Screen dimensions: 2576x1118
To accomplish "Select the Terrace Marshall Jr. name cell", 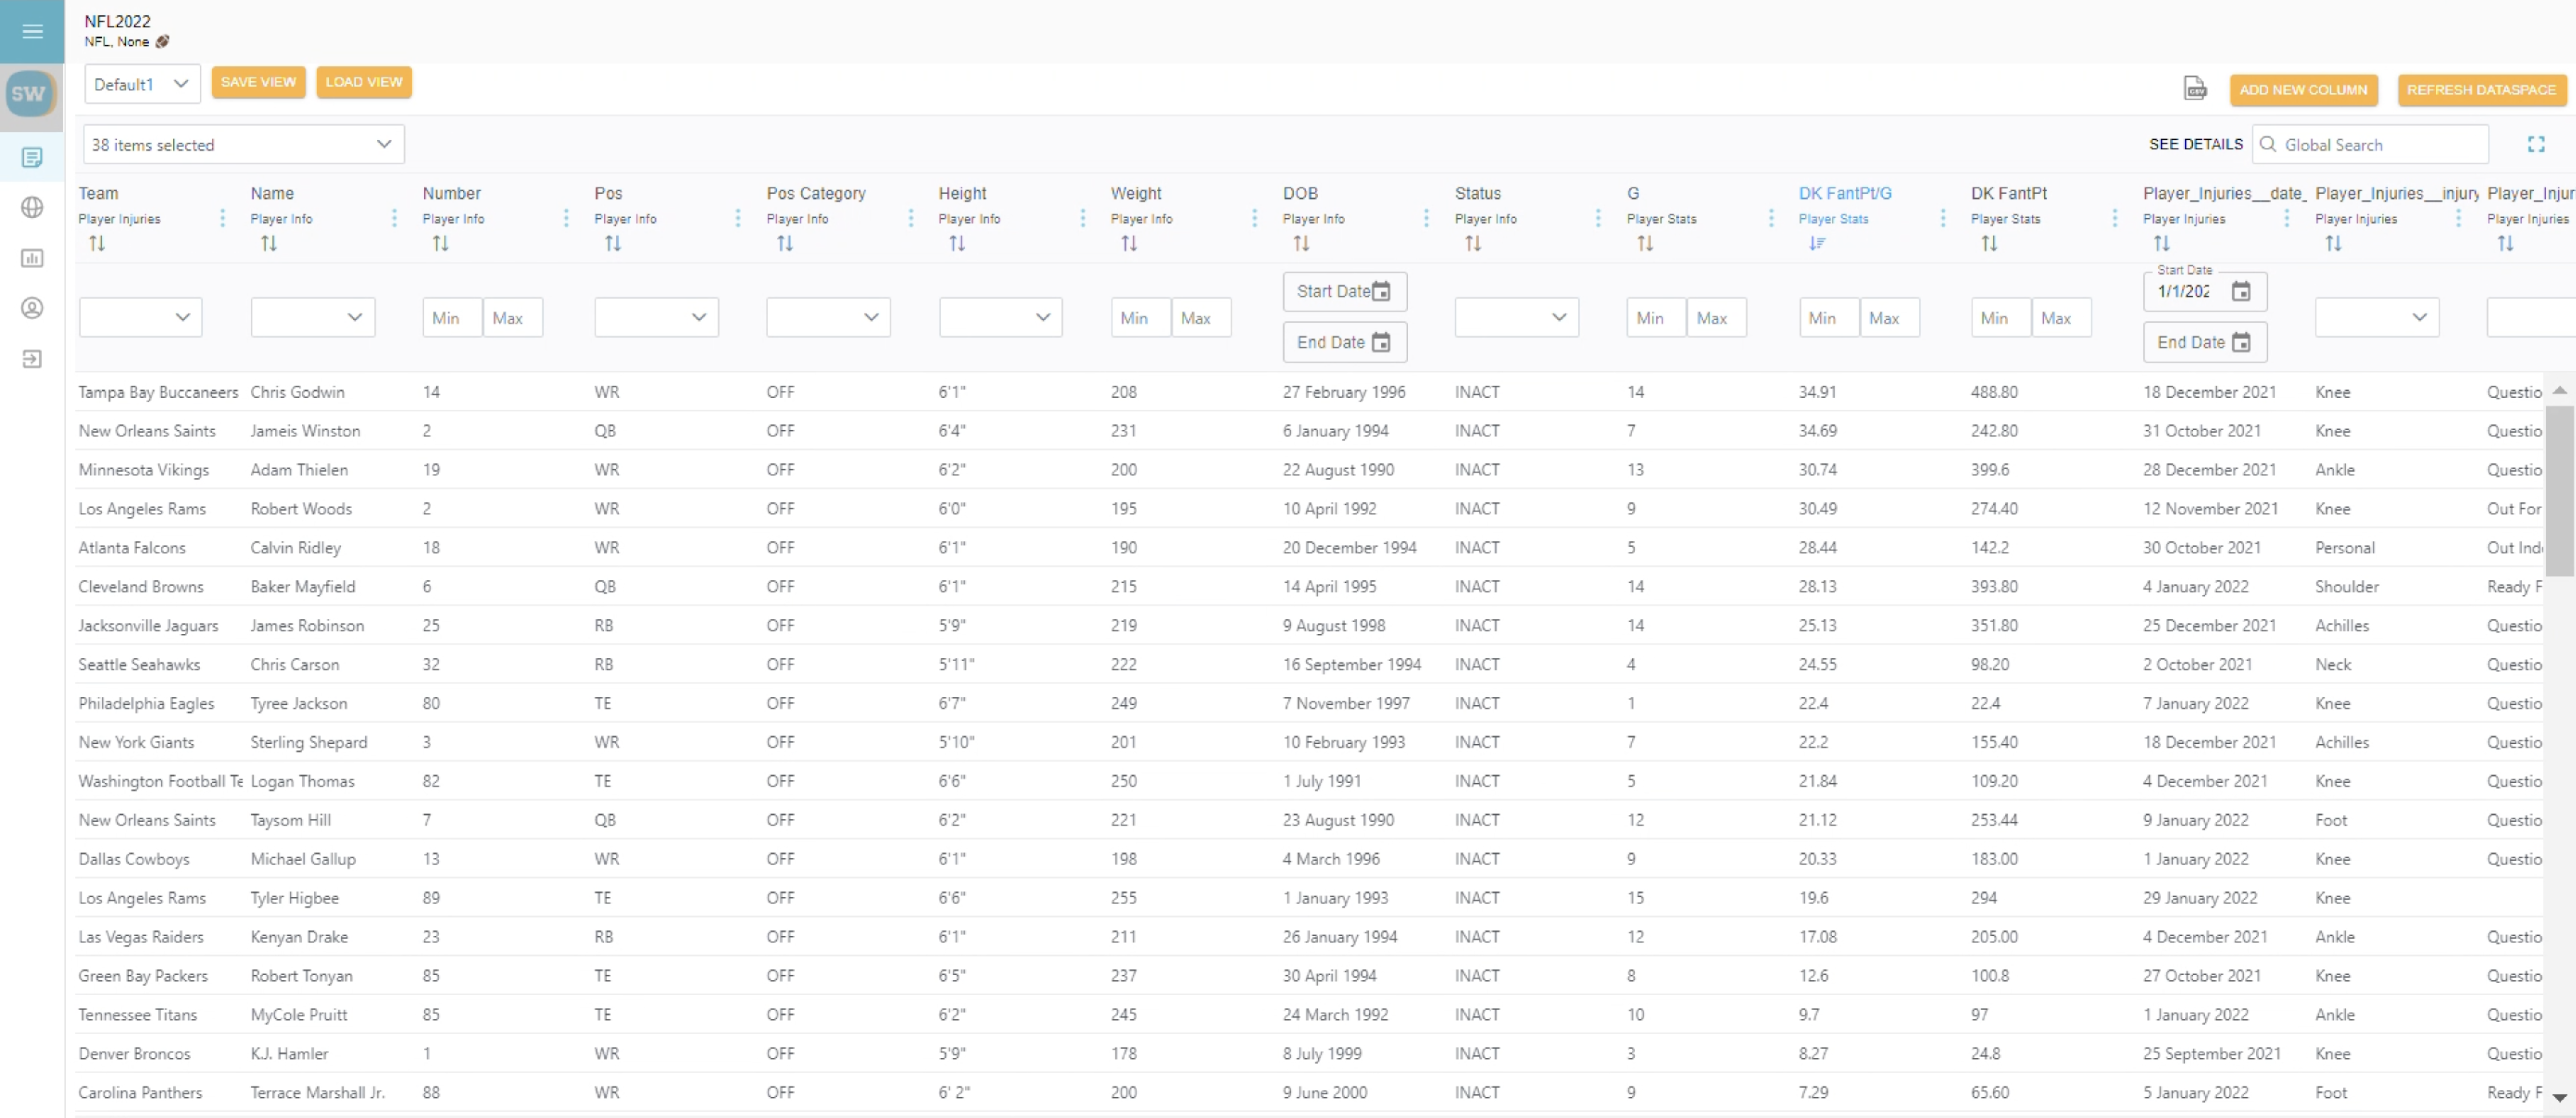I will 317,1093.
